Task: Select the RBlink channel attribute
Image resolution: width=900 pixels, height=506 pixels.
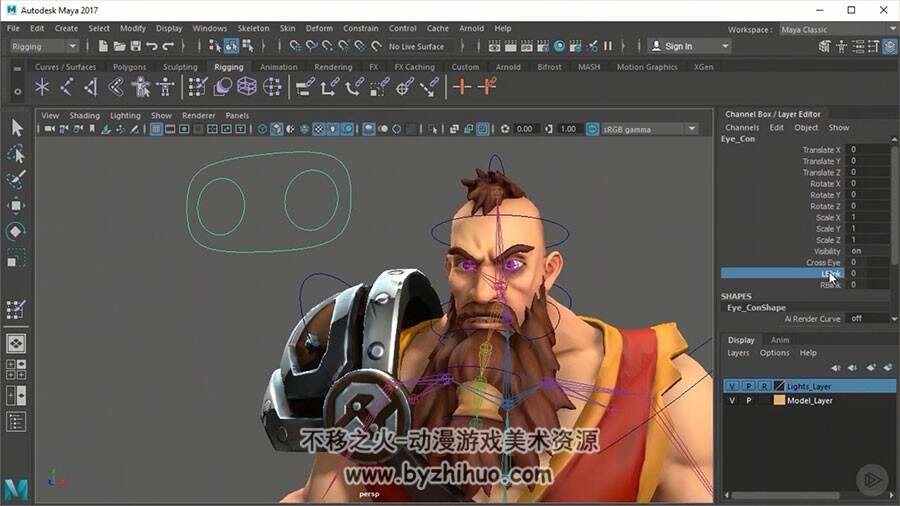Action: pyautogui.click(x=830, y=285)
